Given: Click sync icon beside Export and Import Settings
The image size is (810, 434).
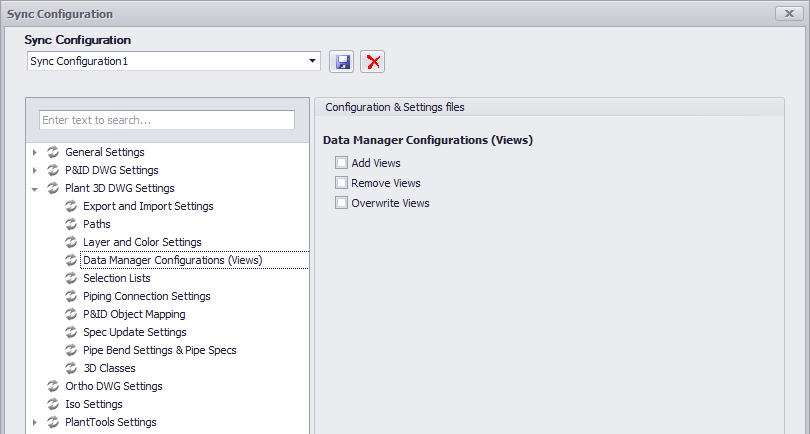Looking at the screenshot, I should click(71, 206).
